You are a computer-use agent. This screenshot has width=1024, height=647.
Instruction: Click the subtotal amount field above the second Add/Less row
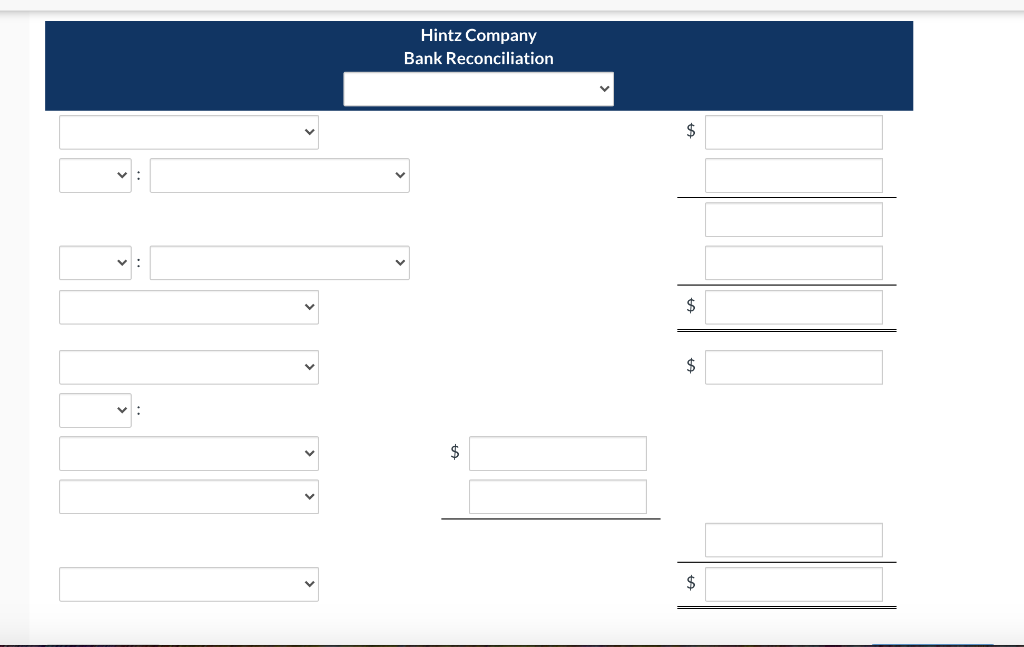[793, 219]
